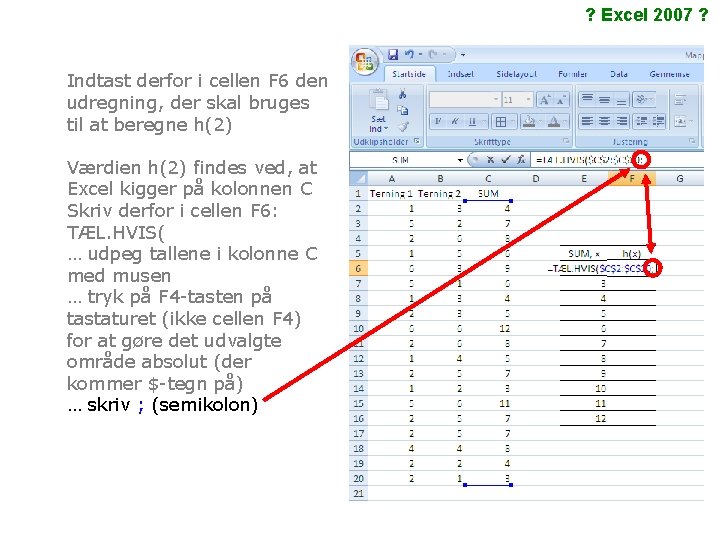Expand the Sæt ind dropdown

pos(379,124)
